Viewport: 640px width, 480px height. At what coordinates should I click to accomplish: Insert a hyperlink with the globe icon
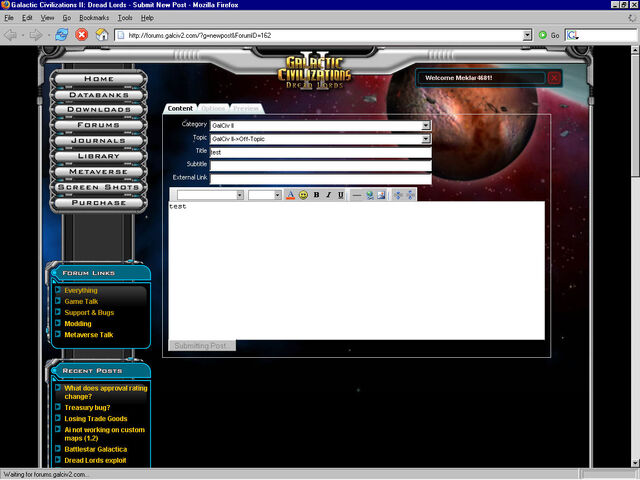[370, 195]
